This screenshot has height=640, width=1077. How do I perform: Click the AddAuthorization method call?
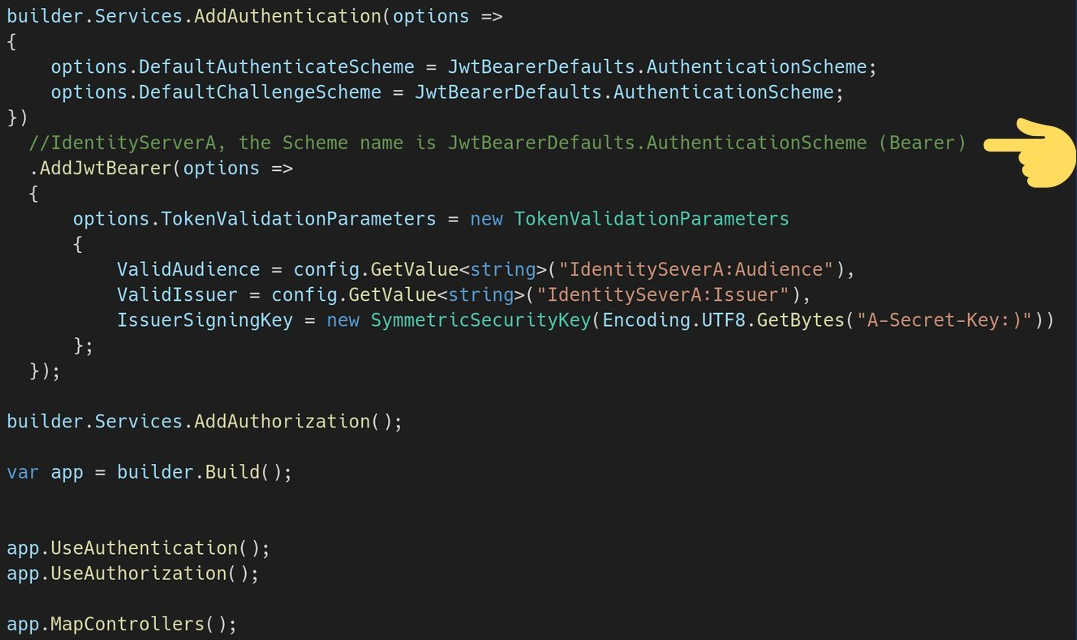[282, 422]
